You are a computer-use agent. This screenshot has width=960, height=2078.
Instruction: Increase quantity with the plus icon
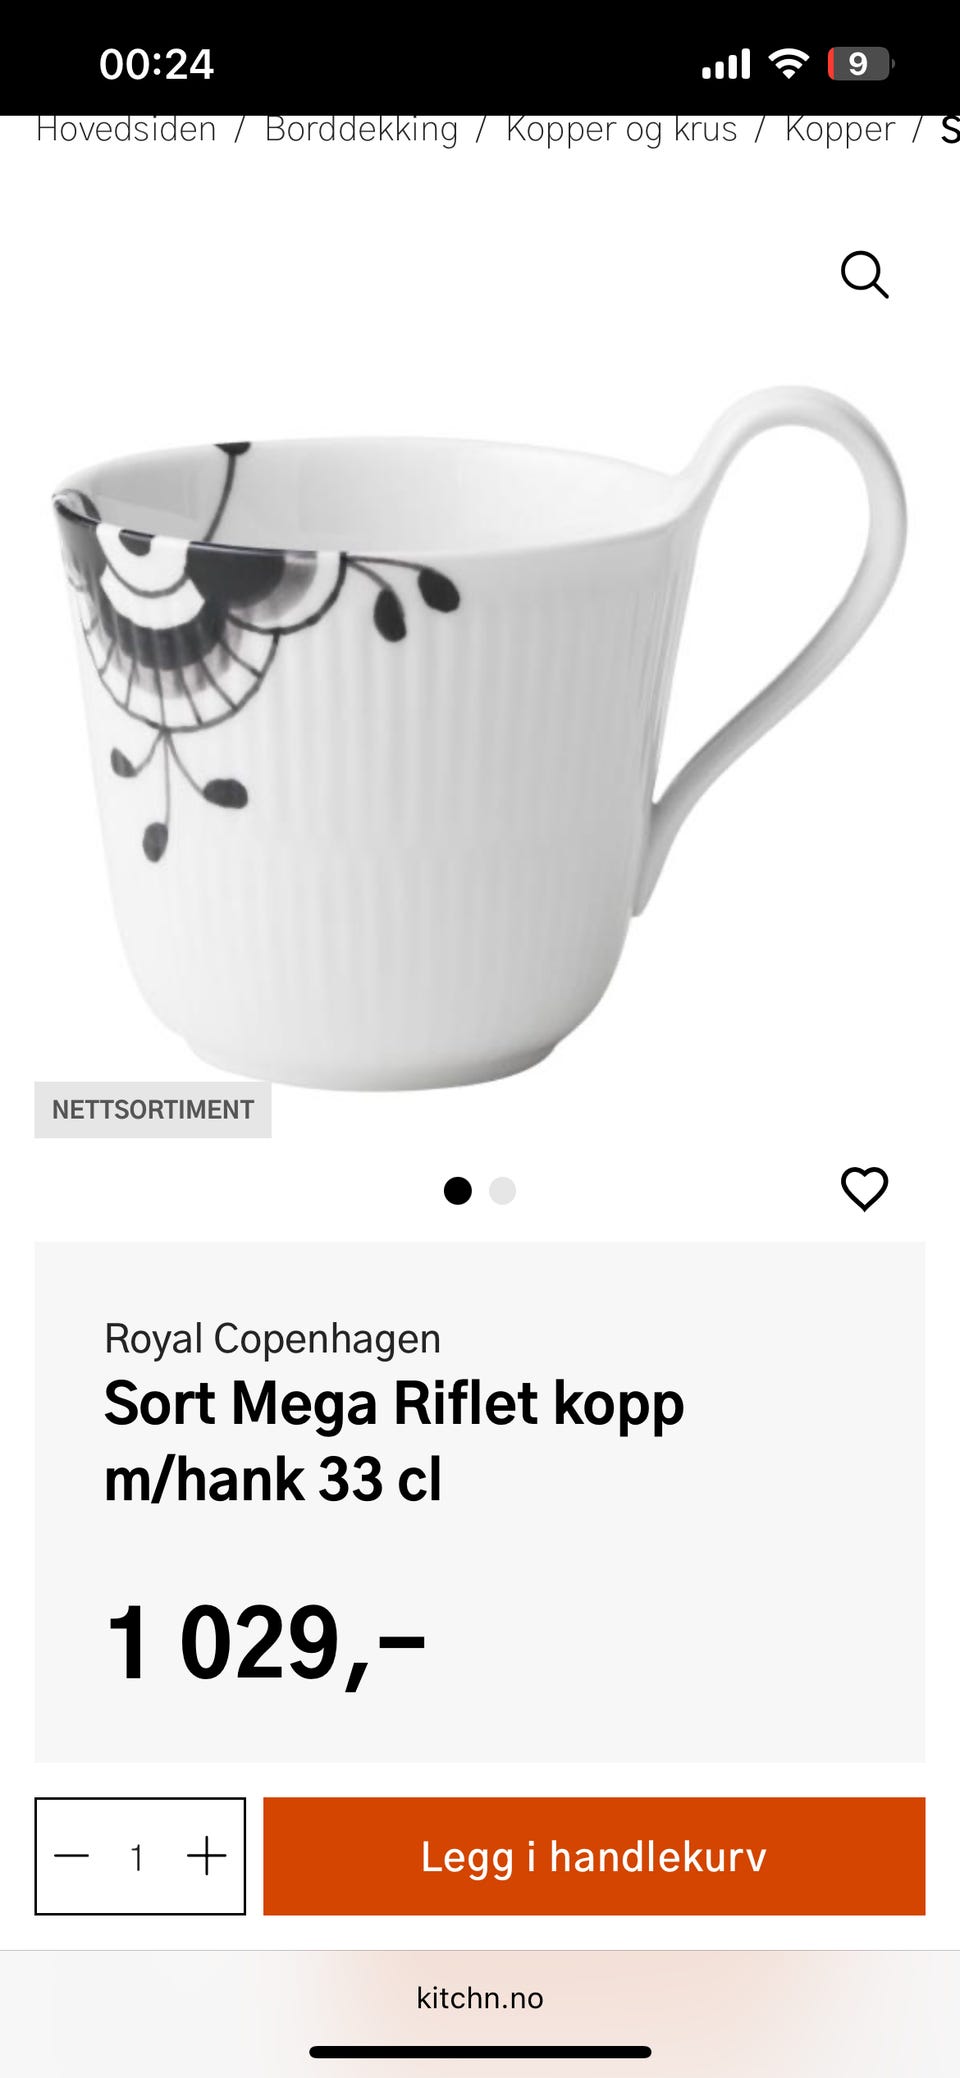(x=207, y=1856)
